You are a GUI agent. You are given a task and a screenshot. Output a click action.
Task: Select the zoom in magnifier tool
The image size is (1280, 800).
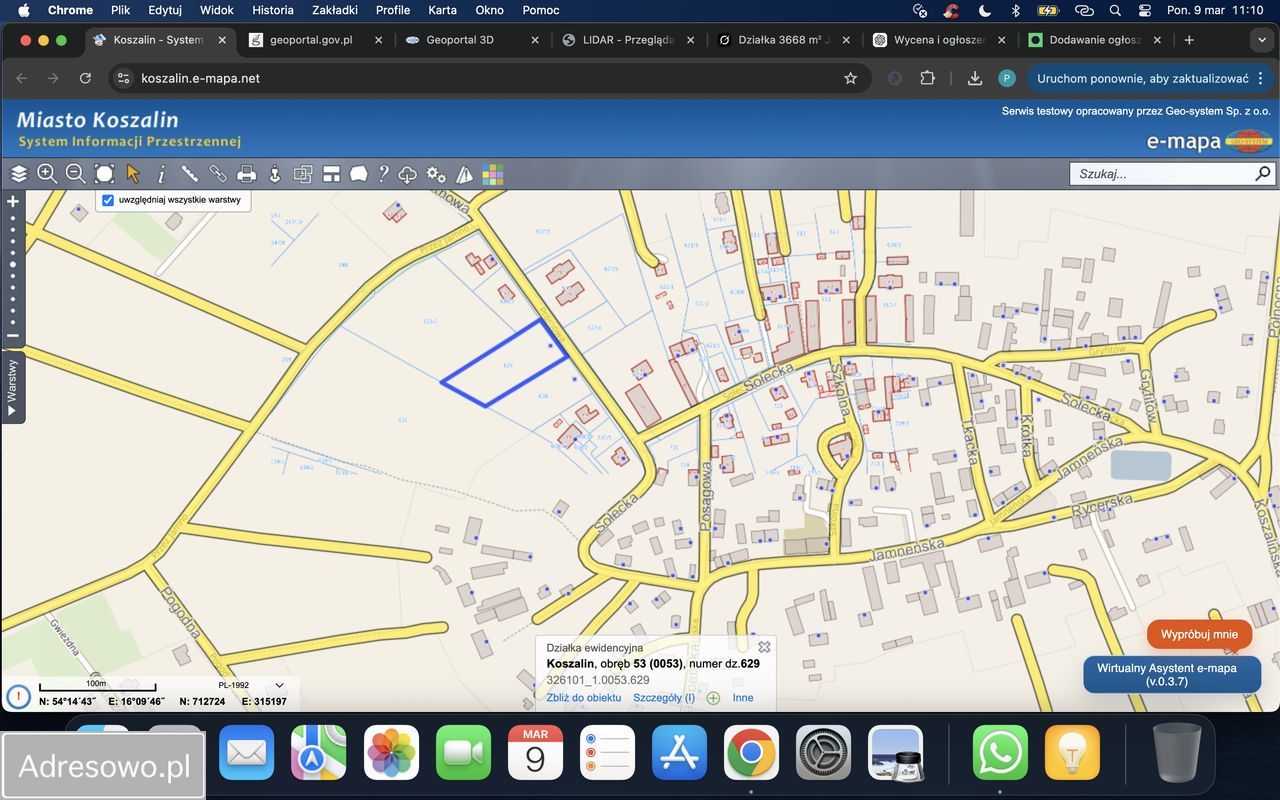pyautogui.click(x=47, y=174)
